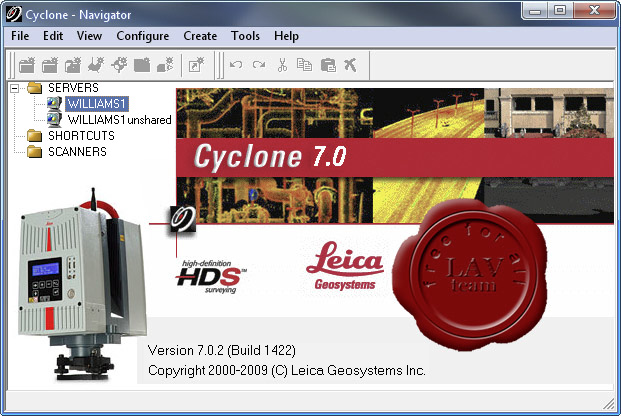The width and height of the screenshot is (621, 416).
Task: Click the solid folder create icon
Action: (x=142, y=65)
